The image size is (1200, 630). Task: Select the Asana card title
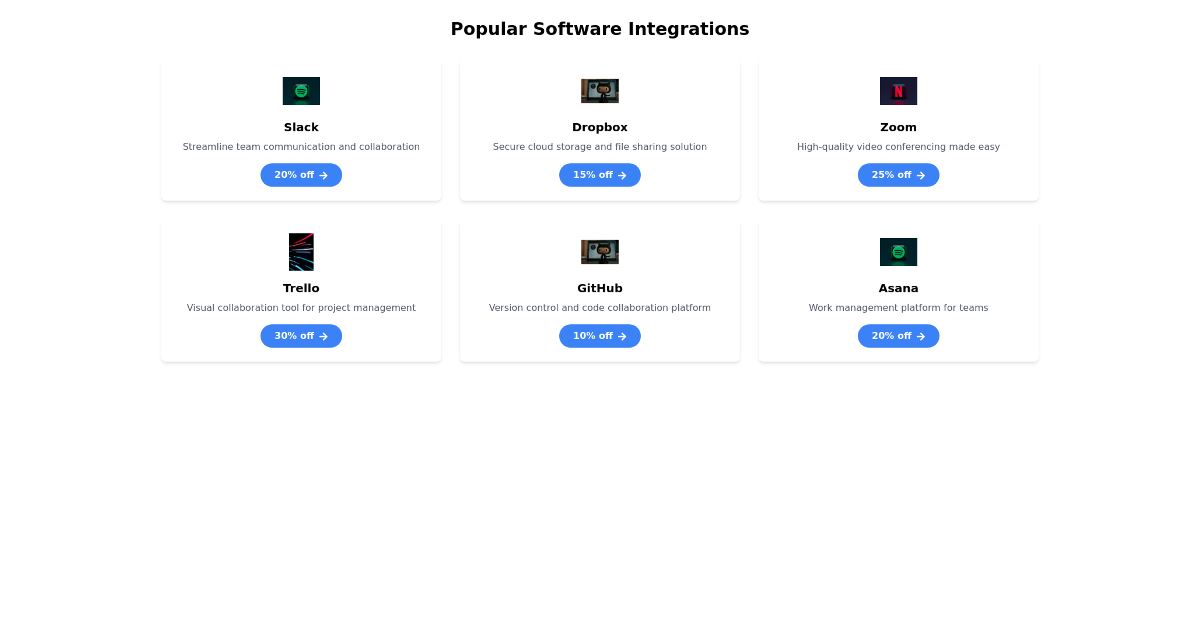[898, 288]
